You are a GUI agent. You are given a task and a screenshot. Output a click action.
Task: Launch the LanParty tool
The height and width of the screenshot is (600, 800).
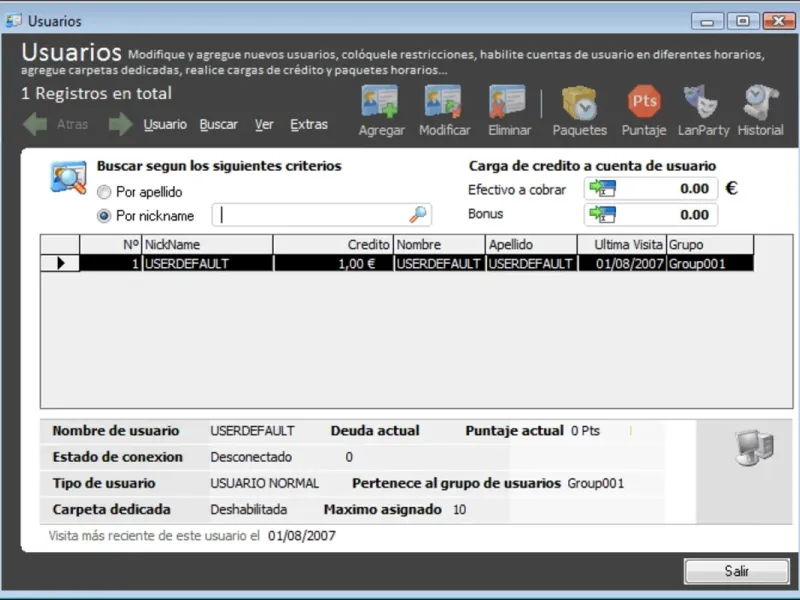tap(701, 101)
